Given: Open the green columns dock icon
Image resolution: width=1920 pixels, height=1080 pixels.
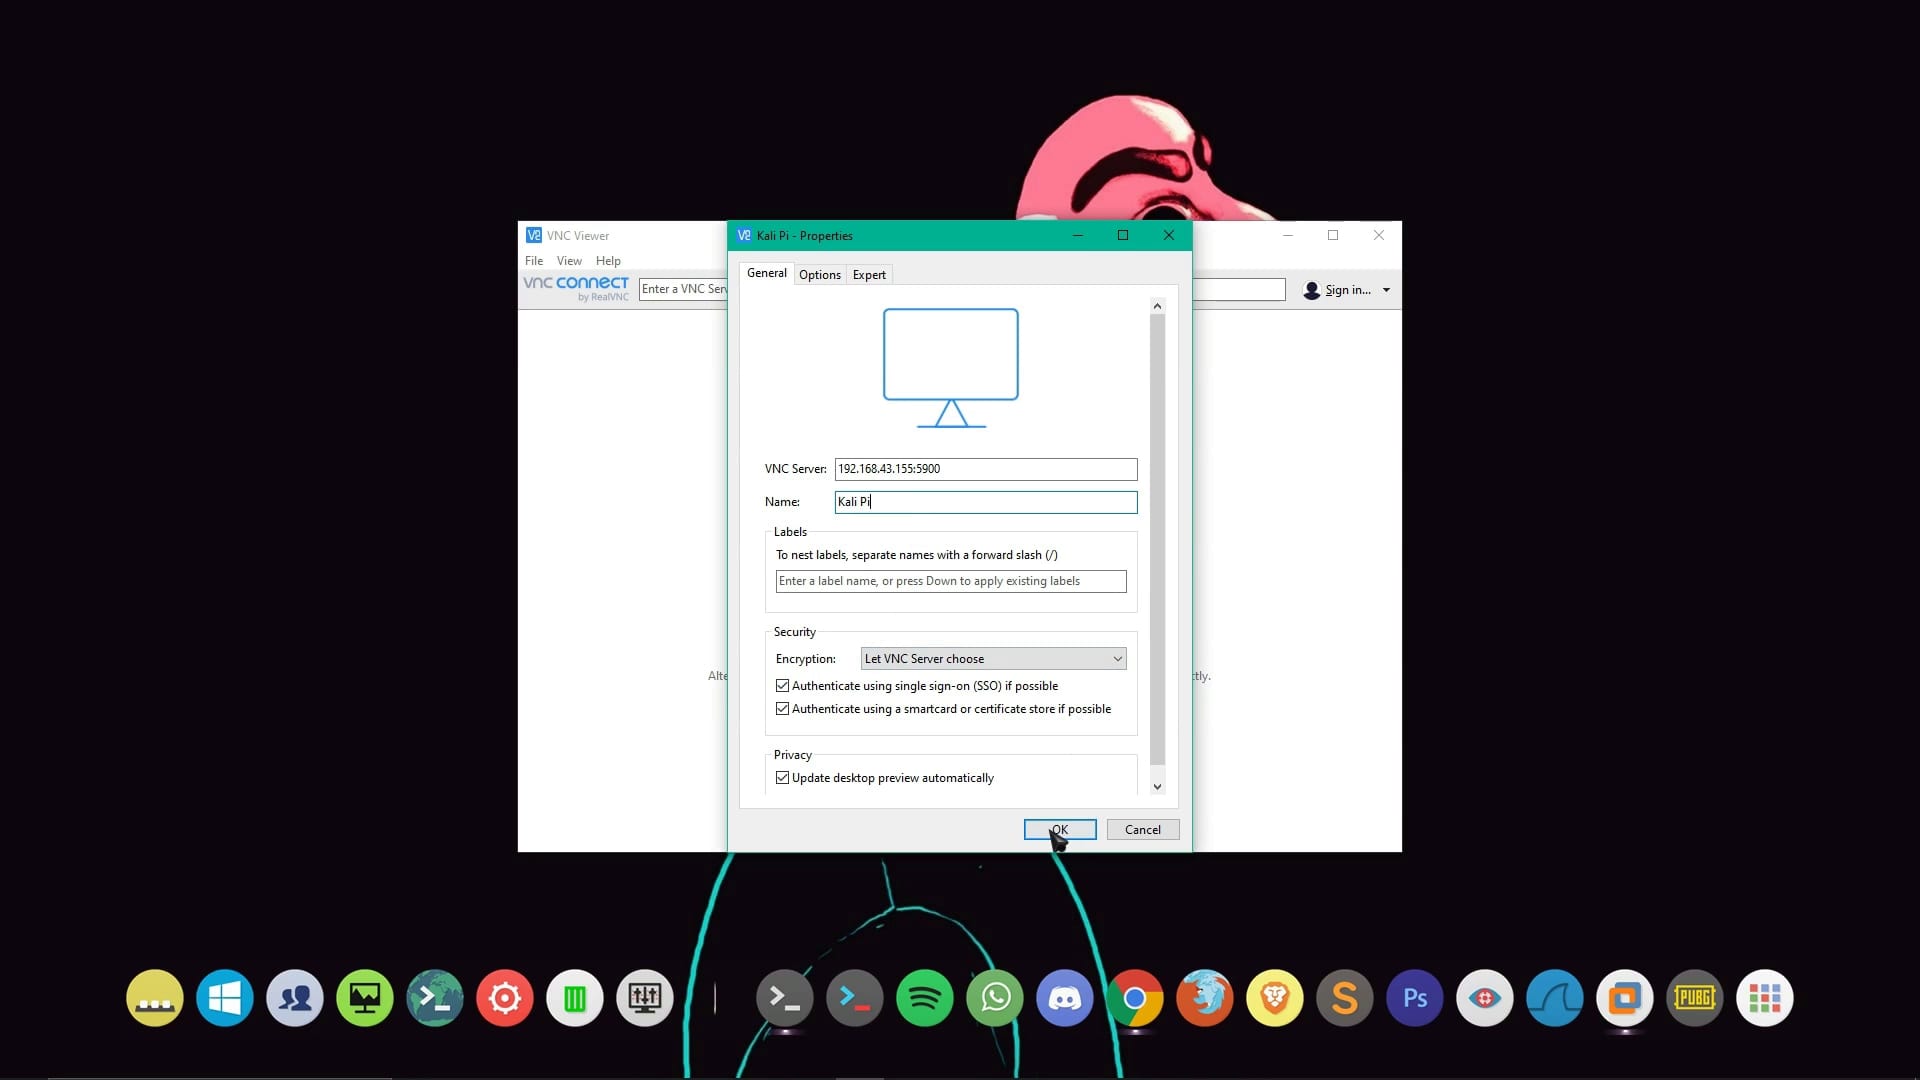Looking at the screenshot, I should point(575,998).
